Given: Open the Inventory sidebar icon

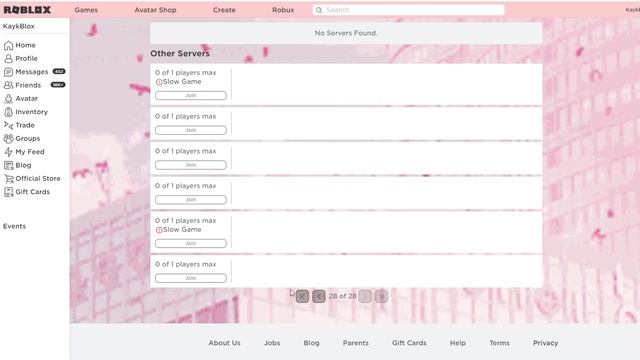Looking at the screenshot, I should [x=8, y=112].
